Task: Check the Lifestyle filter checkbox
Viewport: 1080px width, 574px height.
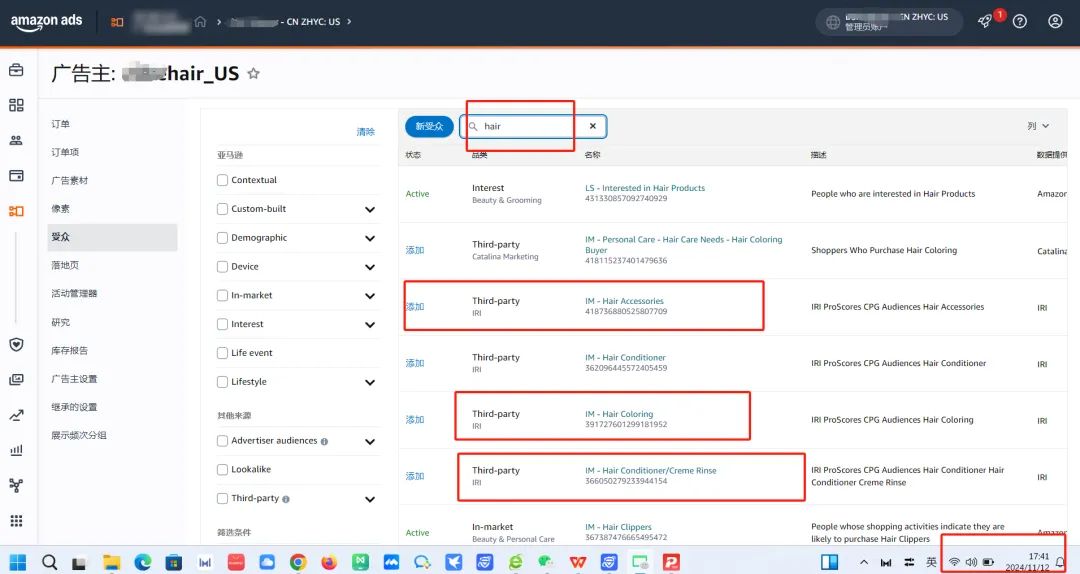Action: 222,382
